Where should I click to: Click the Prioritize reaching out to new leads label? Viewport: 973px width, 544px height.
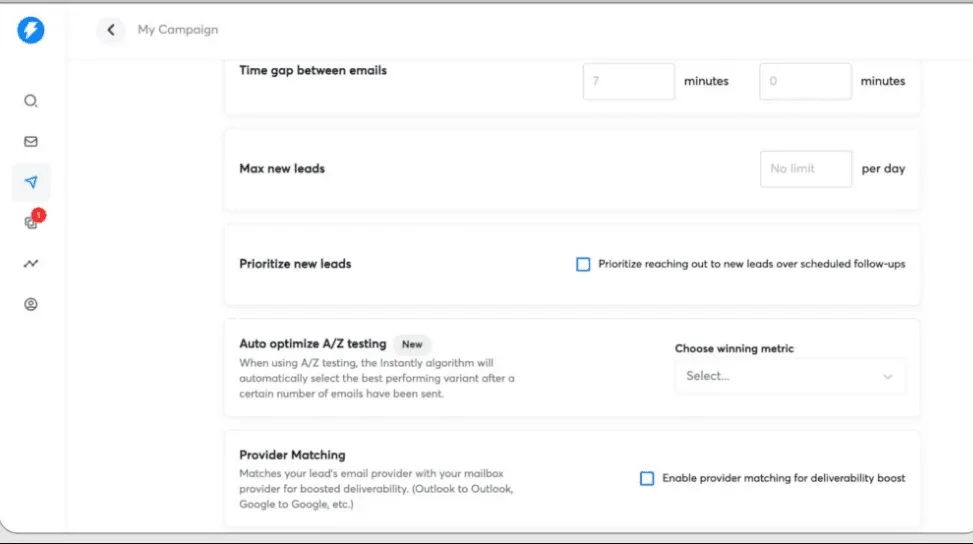(751, 264)
